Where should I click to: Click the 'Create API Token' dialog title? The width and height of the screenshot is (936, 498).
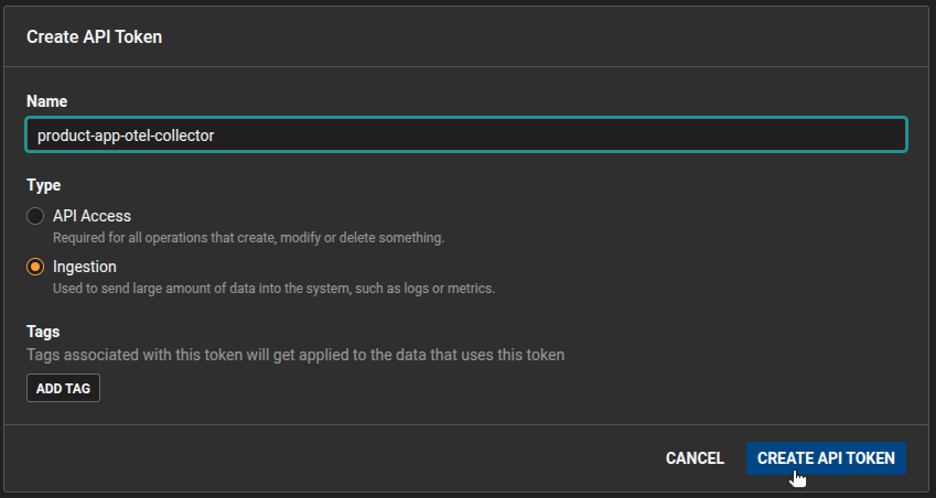point(94,37)
